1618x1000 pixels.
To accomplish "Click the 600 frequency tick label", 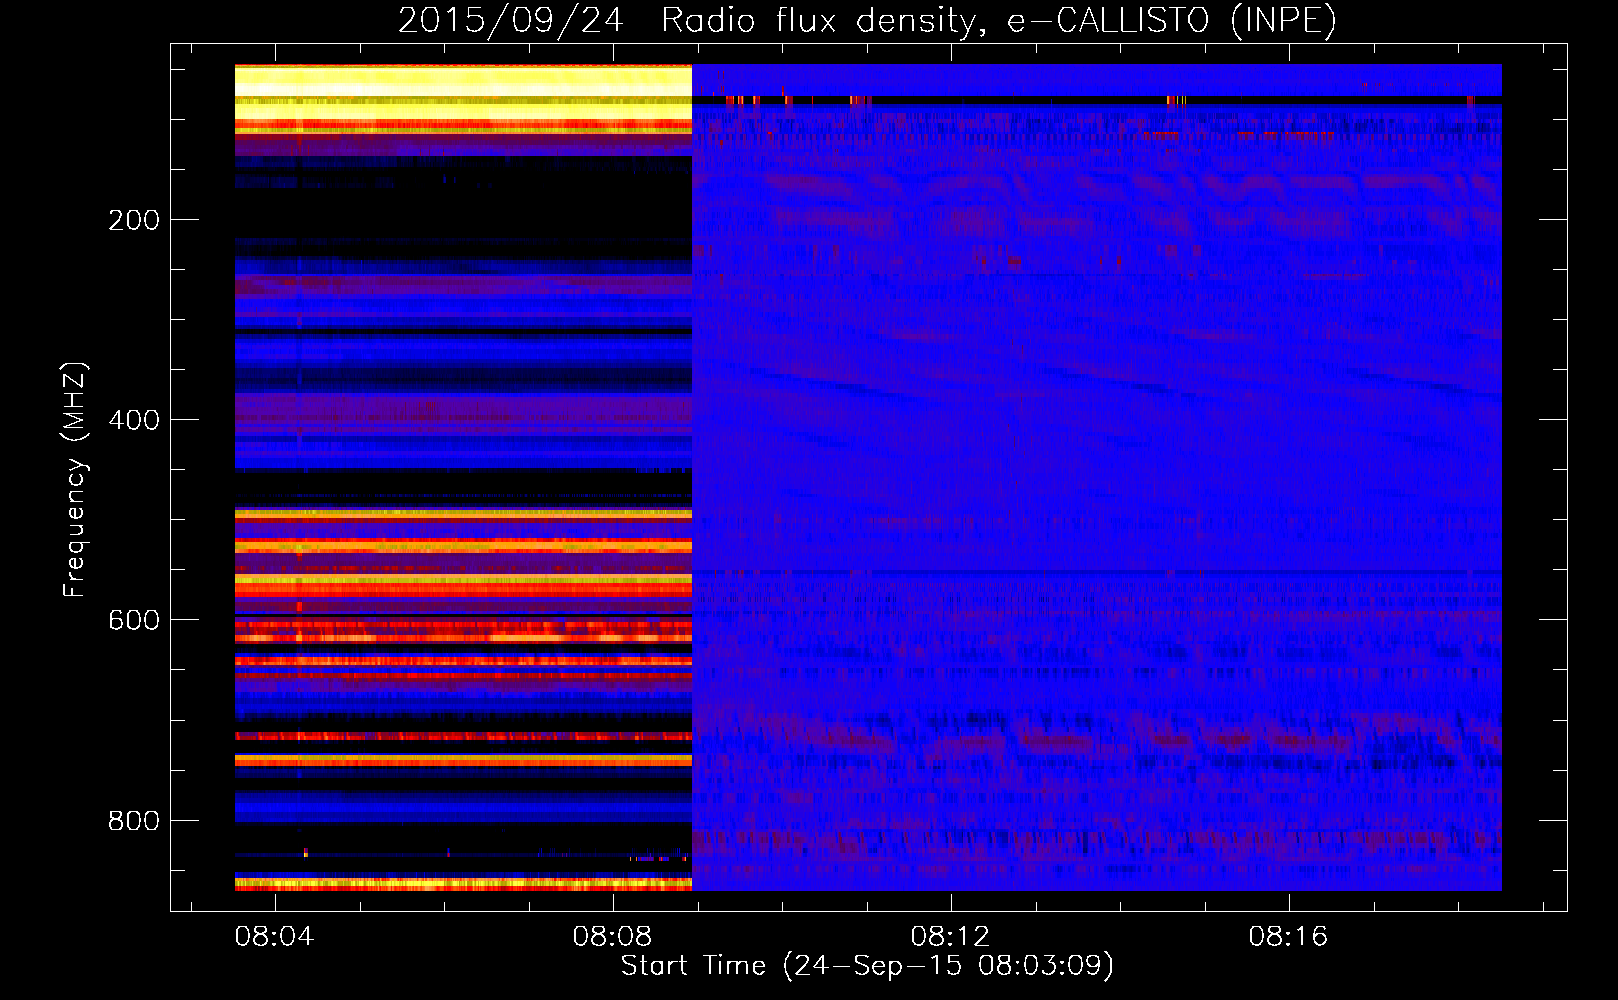I will coord(134,620).
